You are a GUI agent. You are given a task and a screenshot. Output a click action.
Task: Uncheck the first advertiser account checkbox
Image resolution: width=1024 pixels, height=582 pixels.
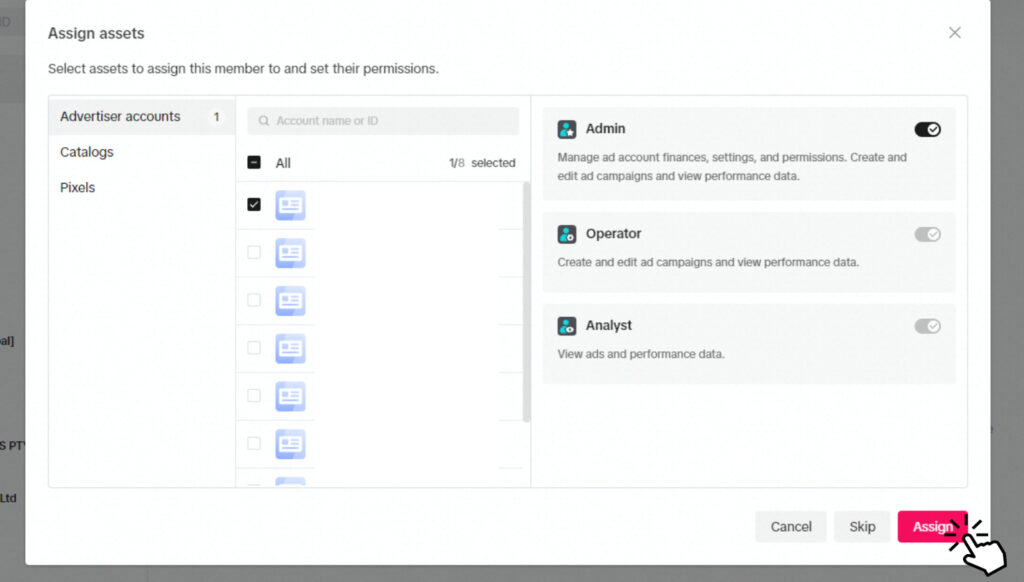254,204
